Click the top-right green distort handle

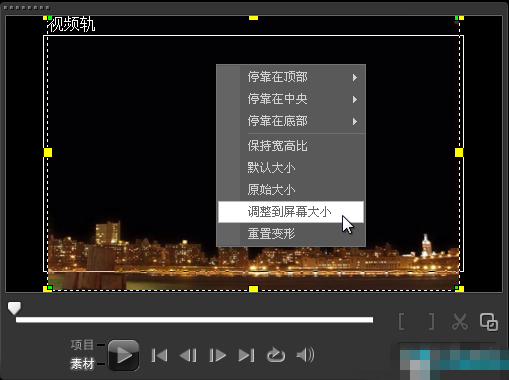[x=457, y=18]
